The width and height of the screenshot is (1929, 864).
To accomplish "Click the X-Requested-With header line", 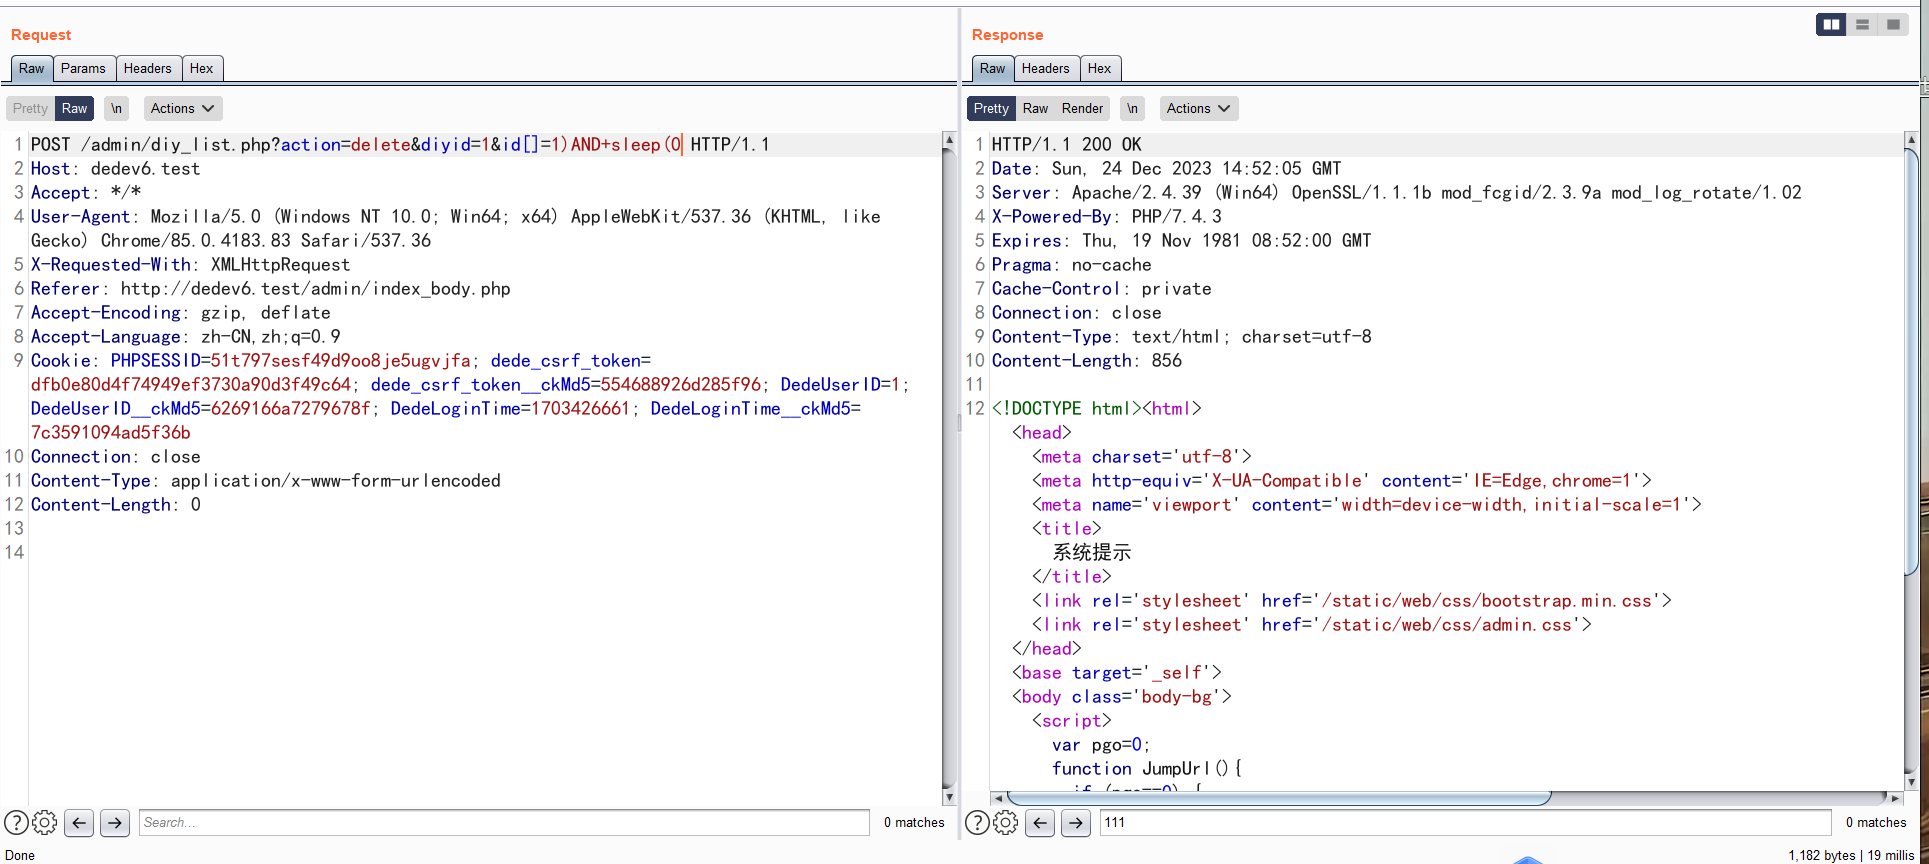I will coord(190,265).
